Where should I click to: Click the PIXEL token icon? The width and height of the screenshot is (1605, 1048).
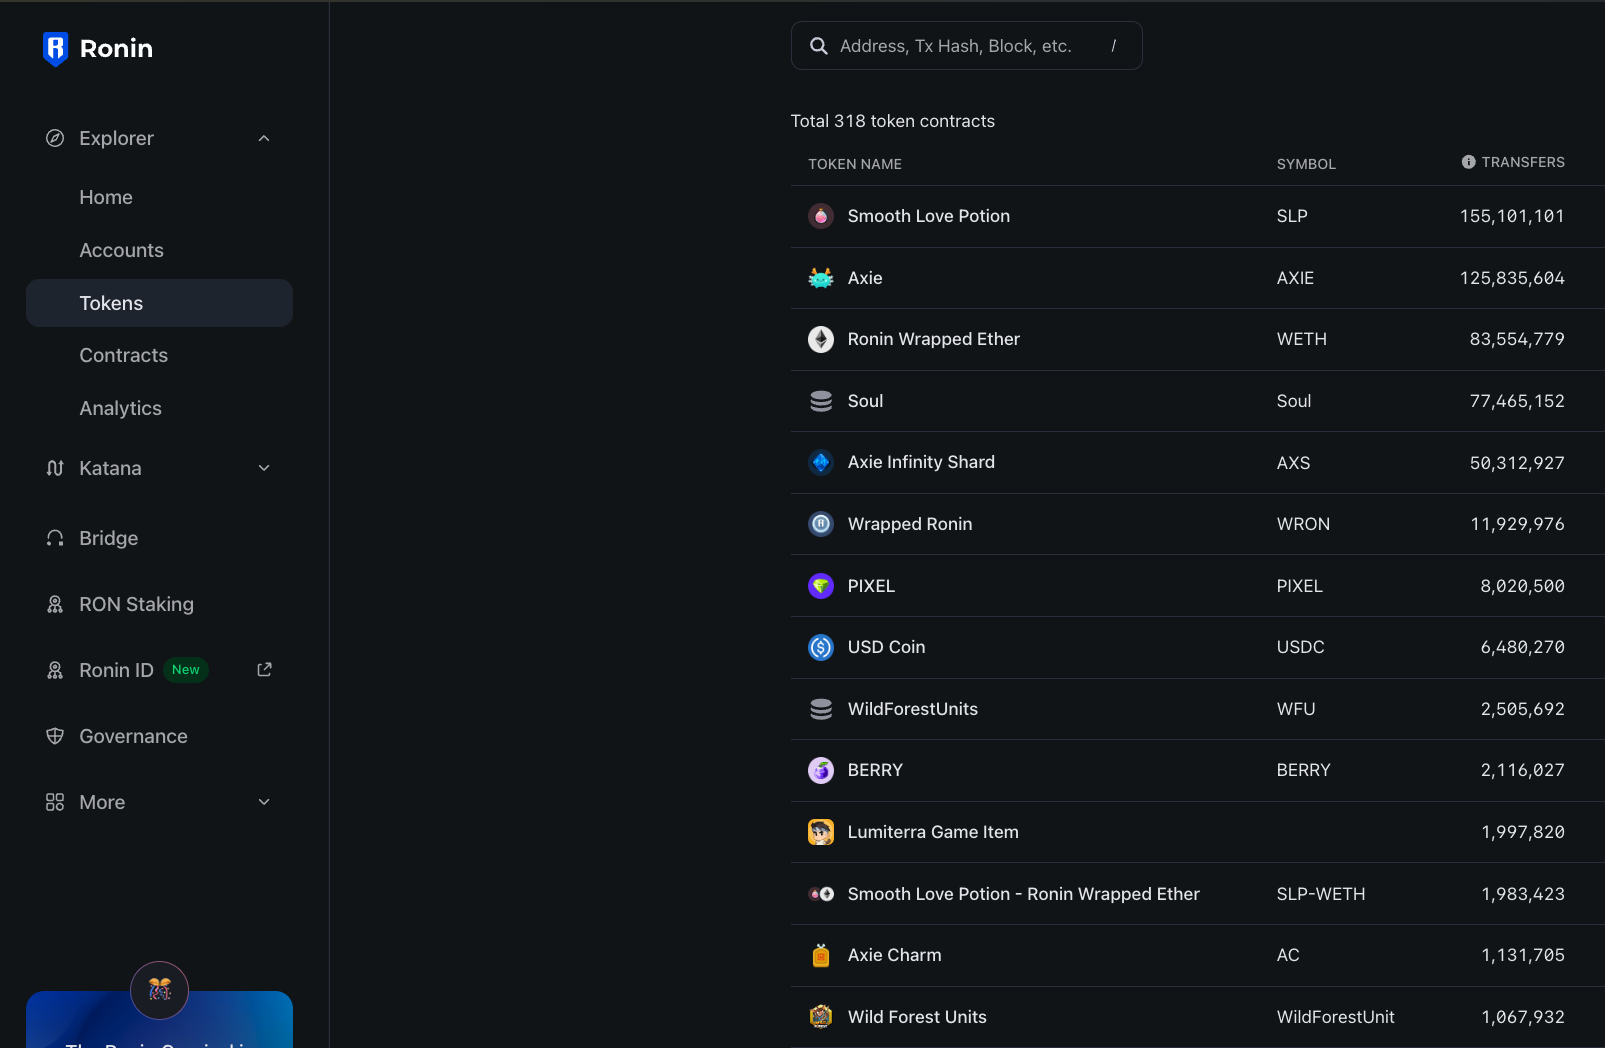(821, 586)
